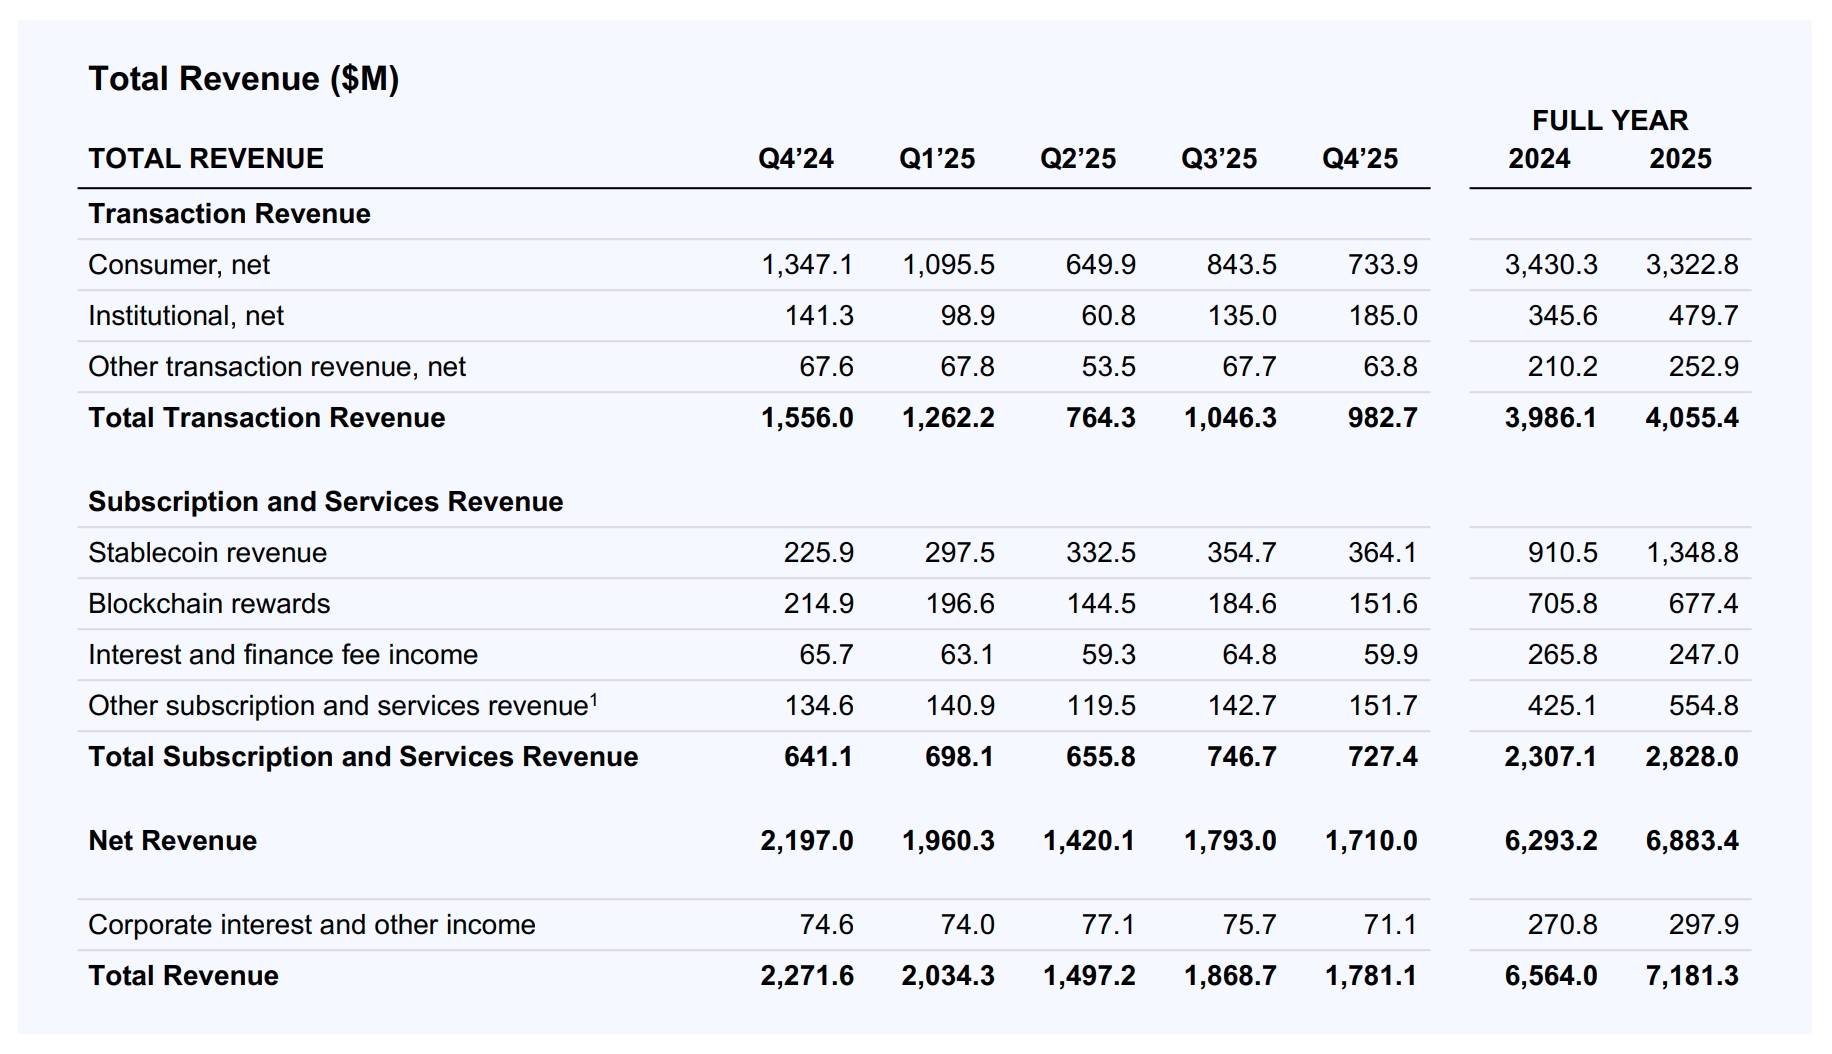Click the FULL YEAR heading
The image size is (1832, 1054).
(x=1609, y=121)
